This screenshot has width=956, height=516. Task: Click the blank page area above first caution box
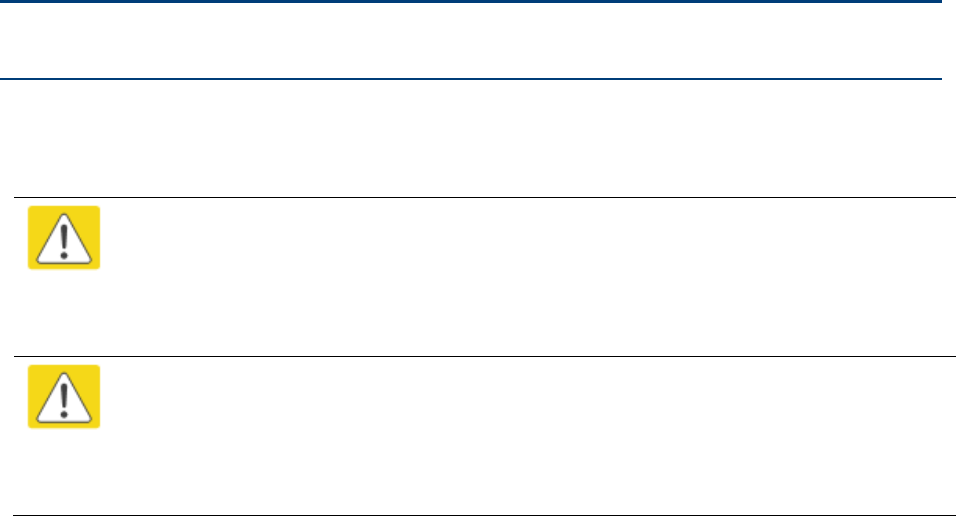point(478,138)
